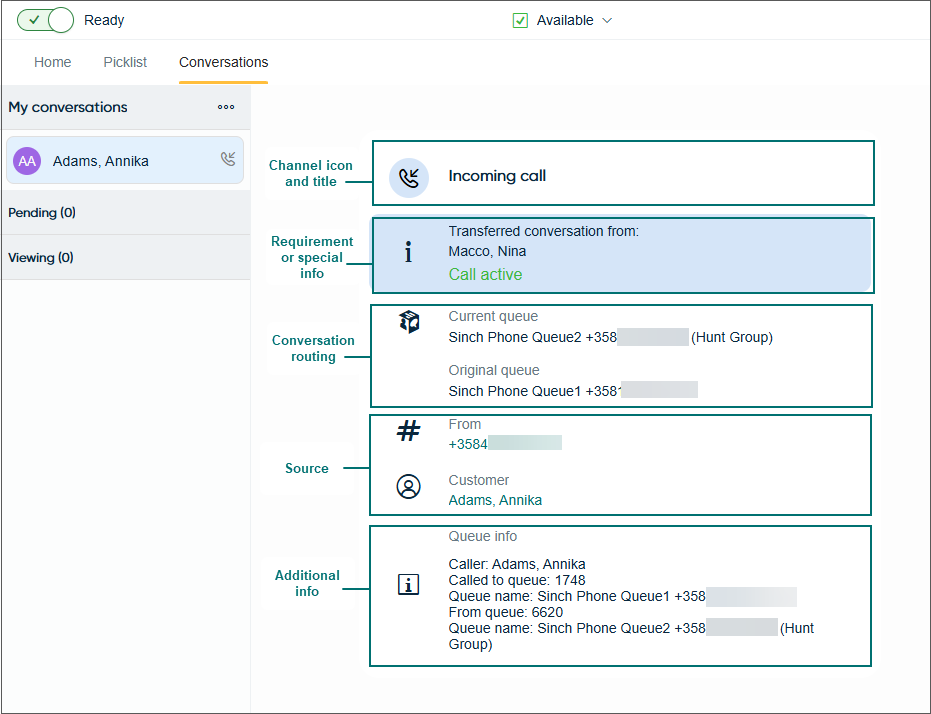Click the My conversations header
This screenshot has width=931, height=714.
(x=68, y=107)
